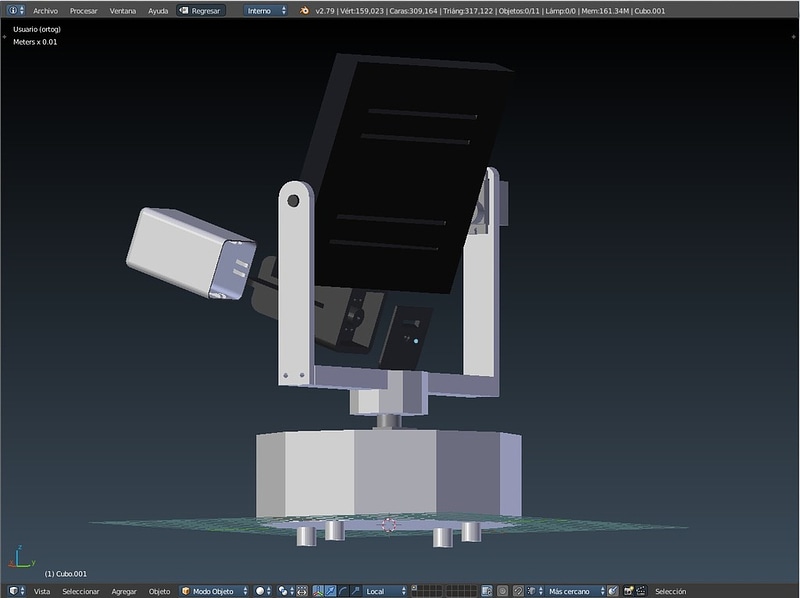The height and width of the screenshot is (598, 800).
Task: Click the Blender logo in info header
Action: pos(304,11)
